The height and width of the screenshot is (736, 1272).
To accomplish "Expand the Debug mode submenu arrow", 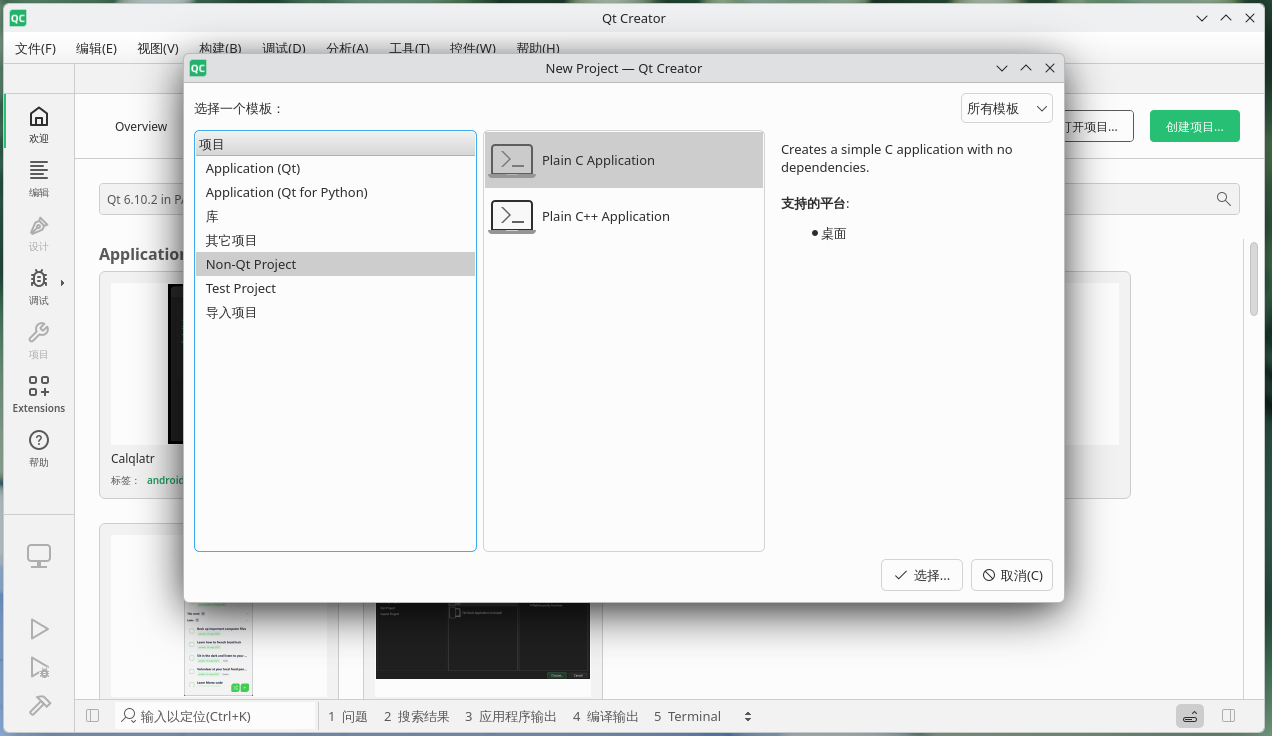I will coord(63,283).
